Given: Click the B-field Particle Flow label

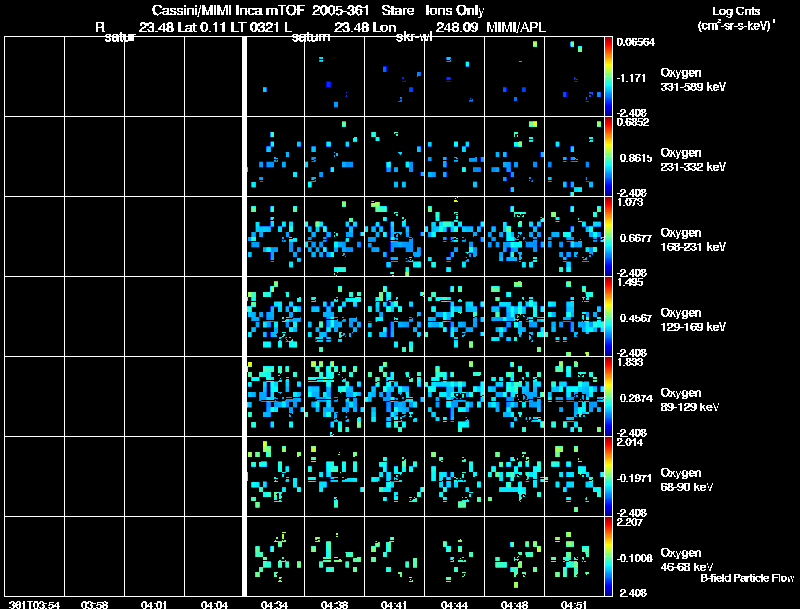Looking at the screenshot, I should [747, 578].
